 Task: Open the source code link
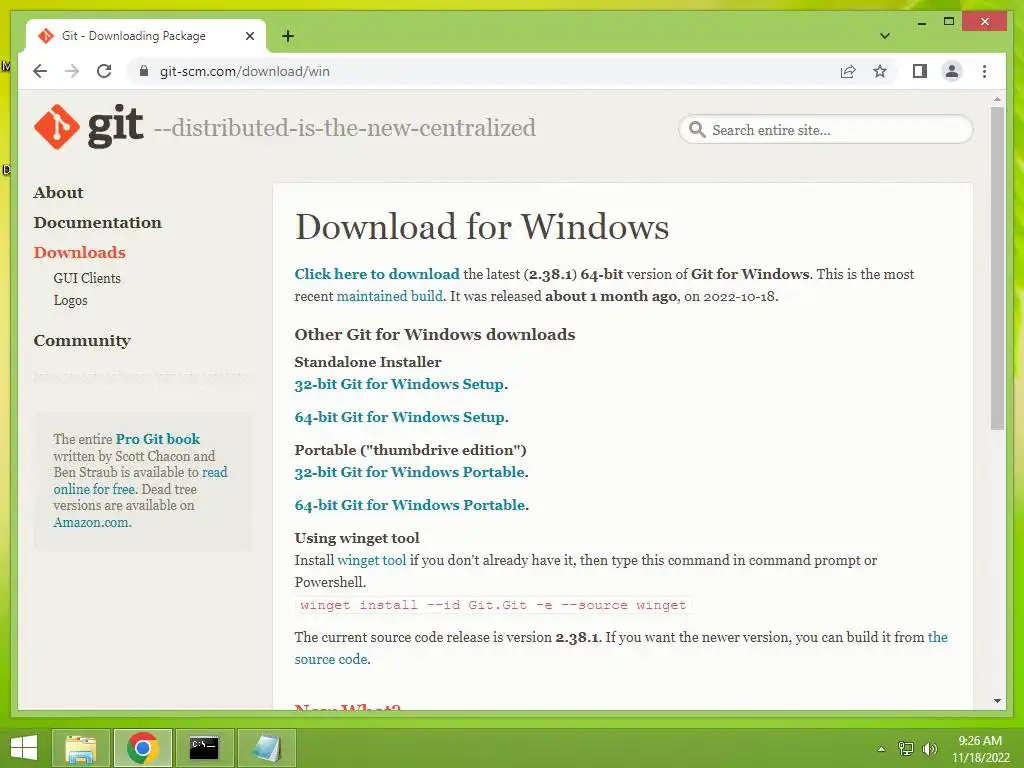coord(330,660)
